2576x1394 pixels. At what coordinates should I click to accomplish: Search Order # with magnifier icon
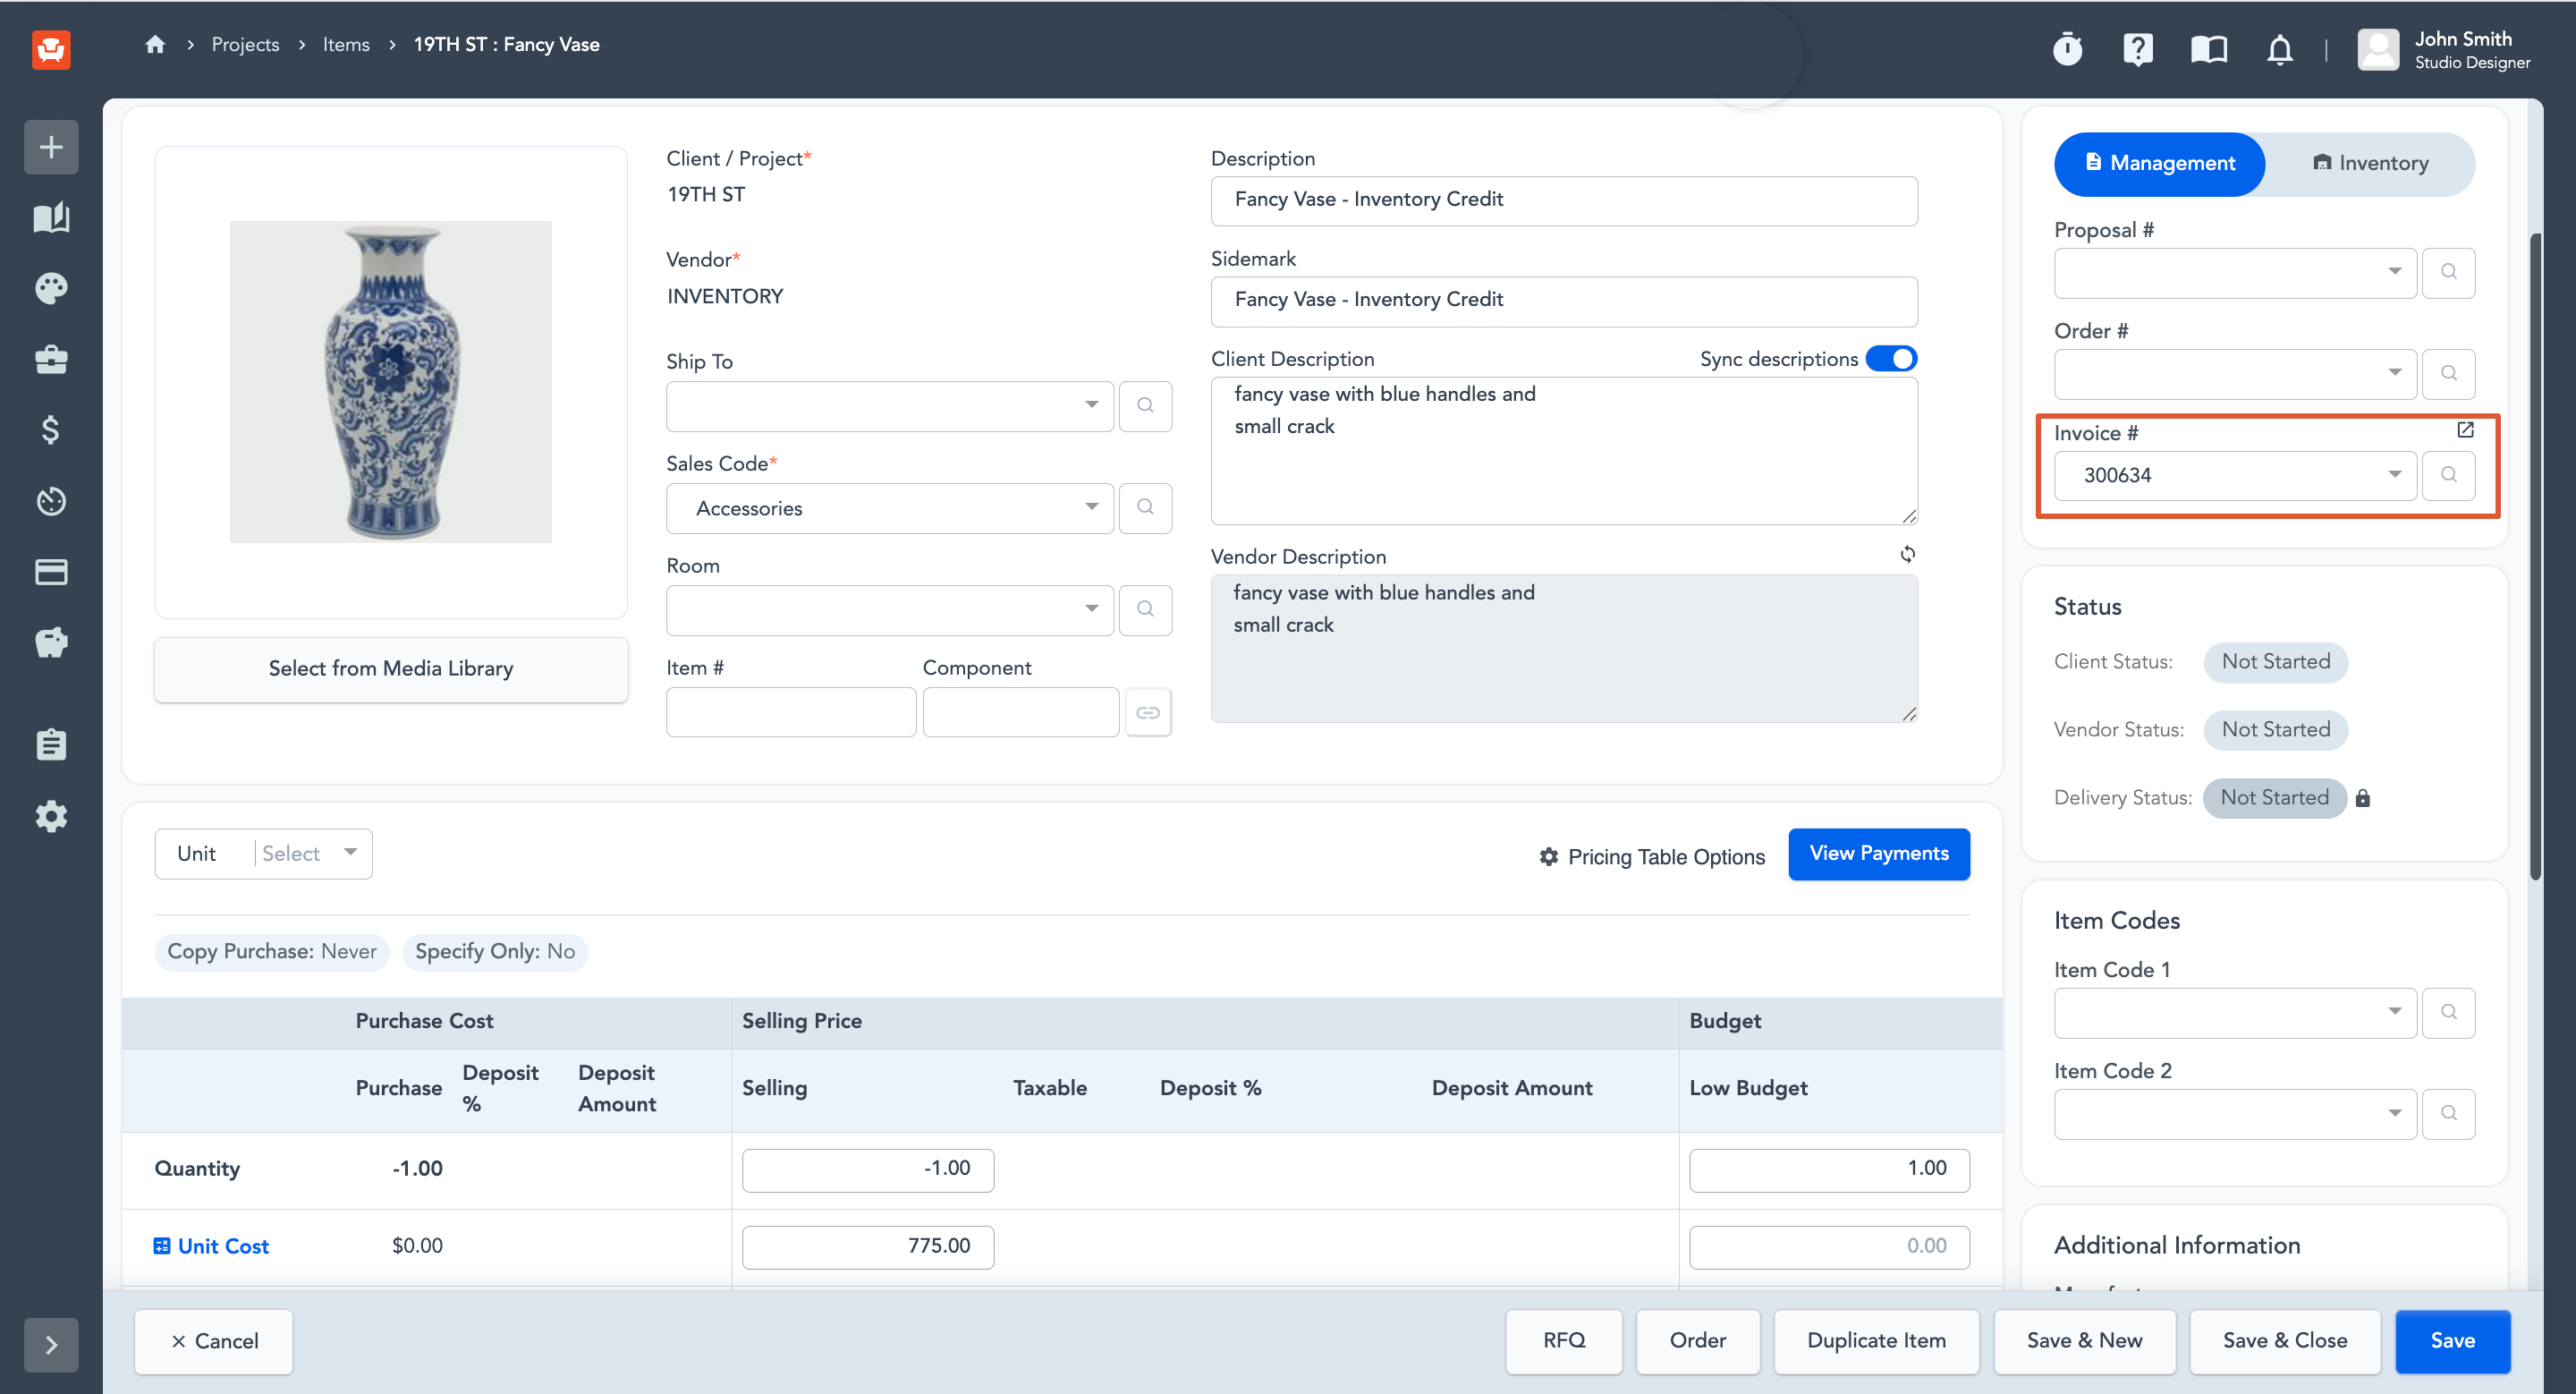pos(2448,373)
